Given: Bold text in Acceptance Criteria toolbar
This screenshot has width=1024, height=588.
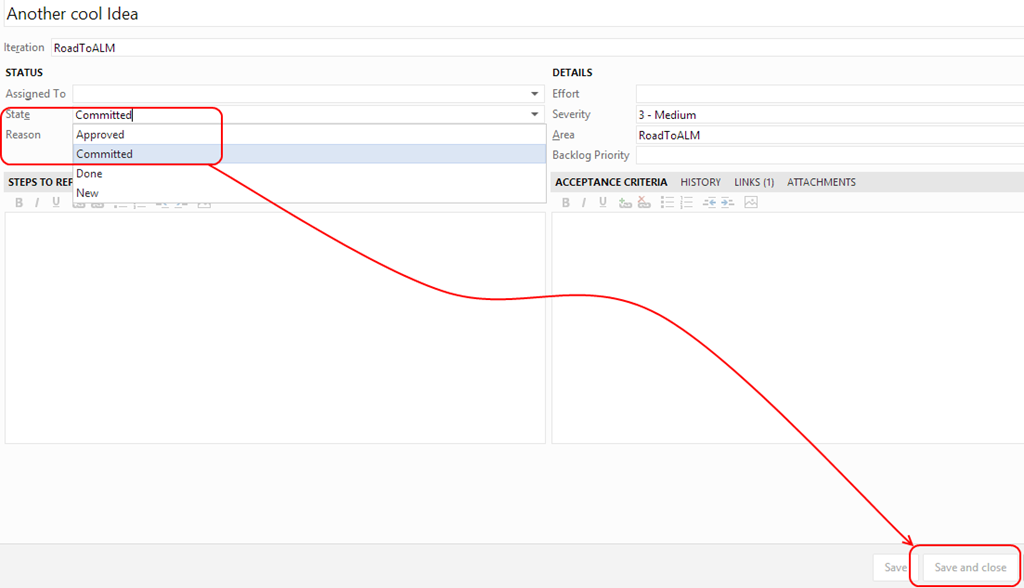Looking at the screenshot, I should [x=565, y=202].
